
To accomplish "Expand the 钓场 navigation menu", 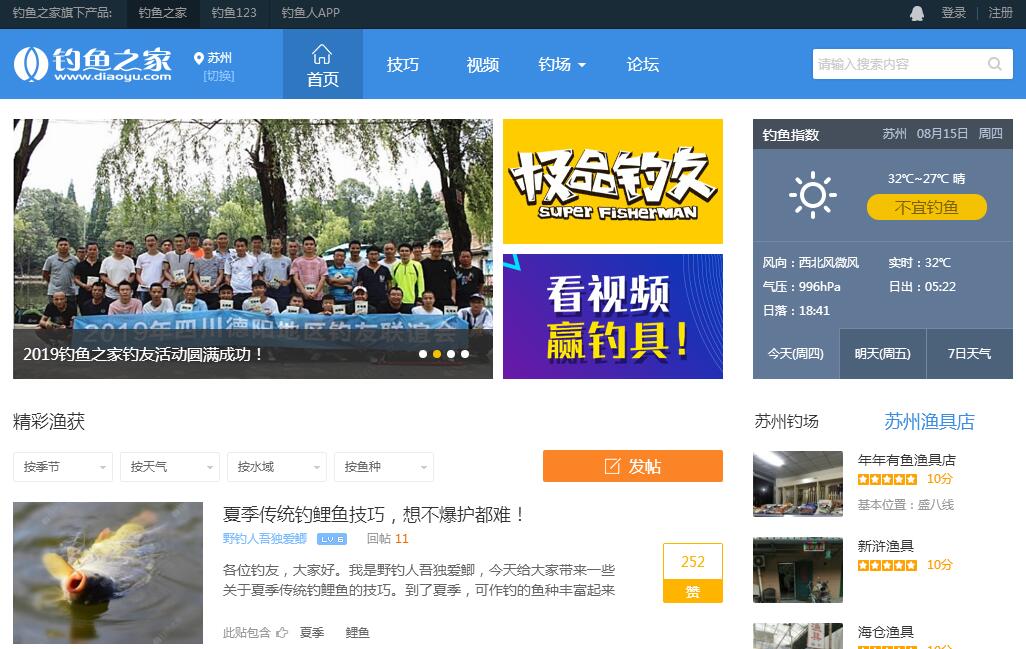I will click(561, 64).
